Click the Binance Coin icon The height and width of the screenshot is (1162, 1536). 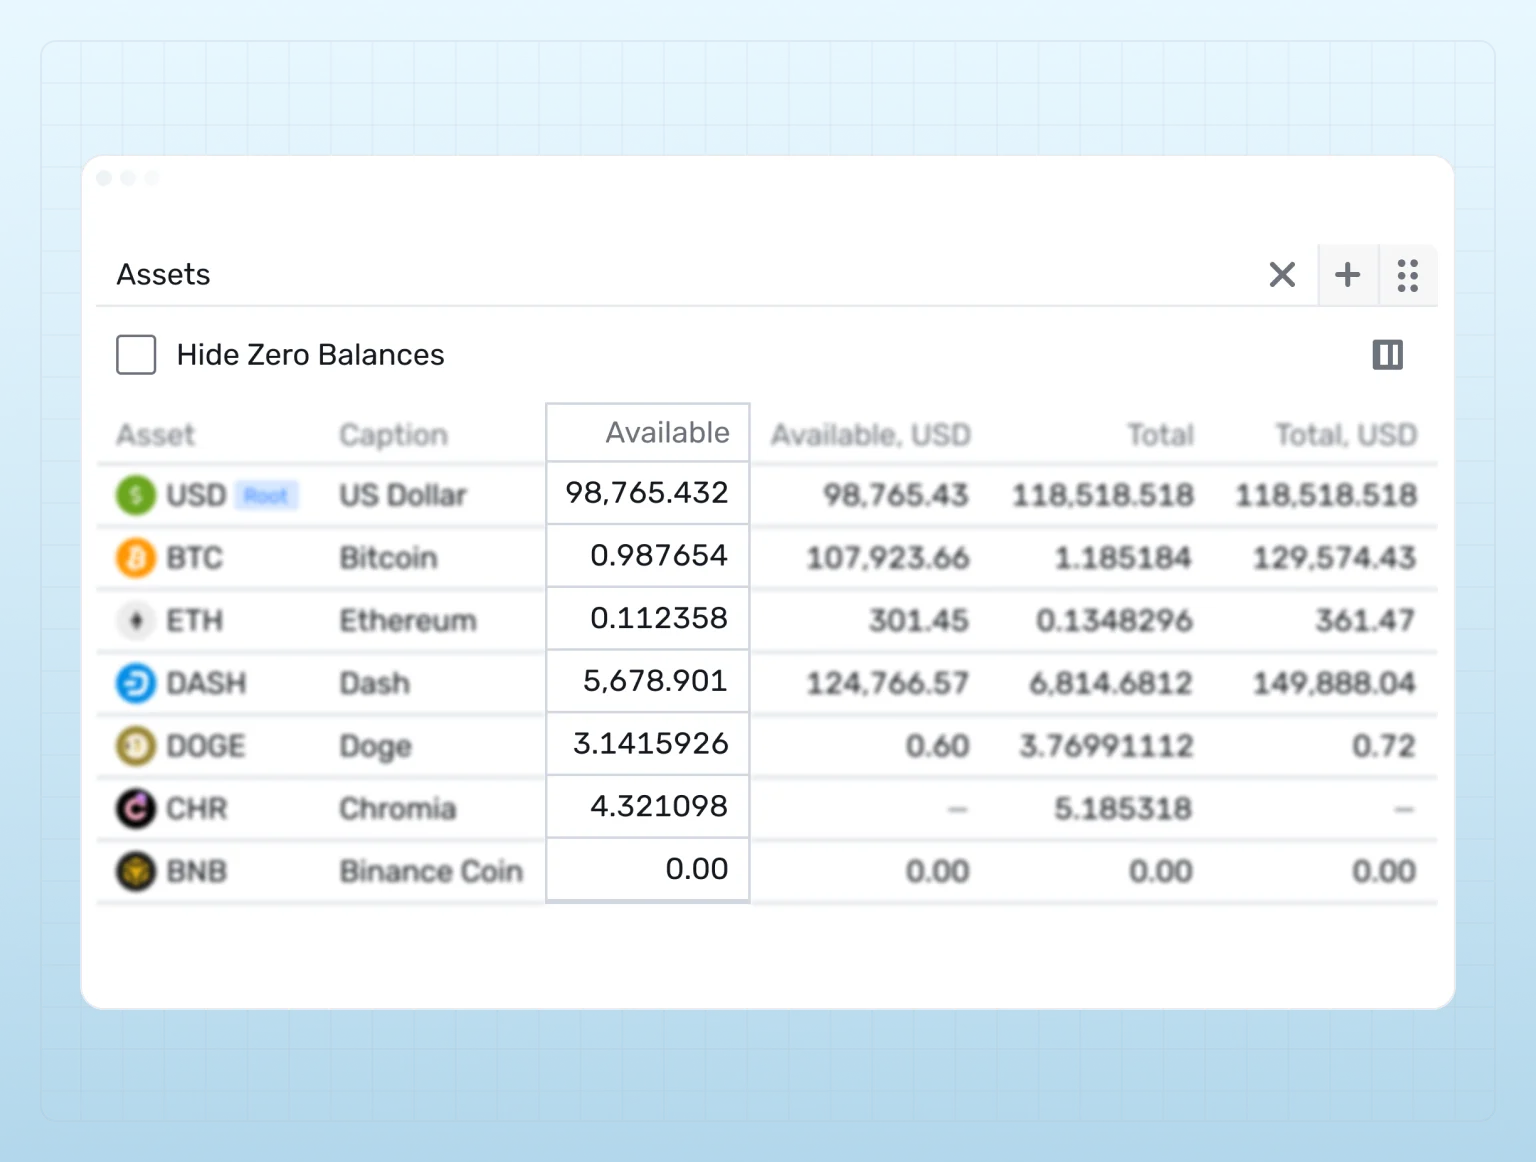point(136,872)
